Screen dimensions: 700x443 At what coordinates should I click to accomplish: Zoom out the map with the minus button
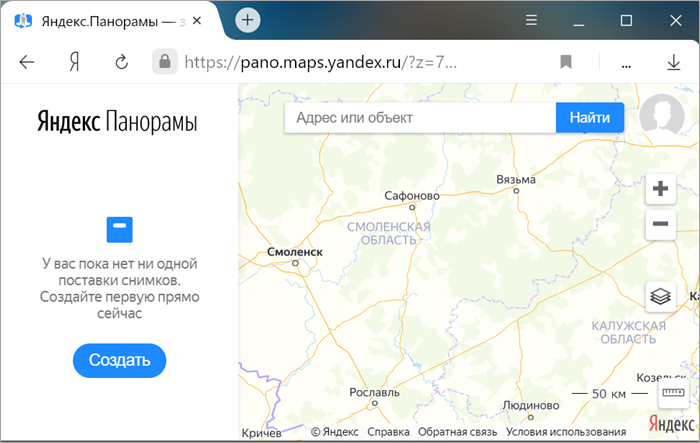click(x=660, y=224)
